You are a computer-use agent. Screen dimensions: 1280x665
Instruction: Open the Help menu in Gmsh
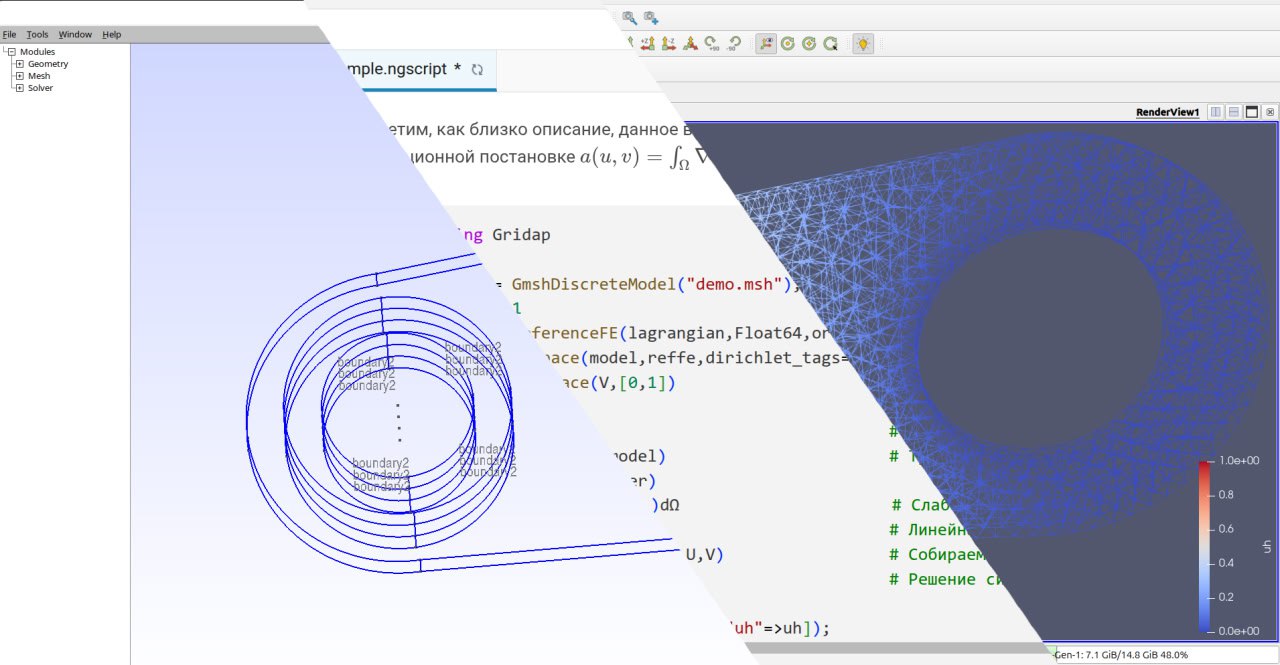pos(112,34)
